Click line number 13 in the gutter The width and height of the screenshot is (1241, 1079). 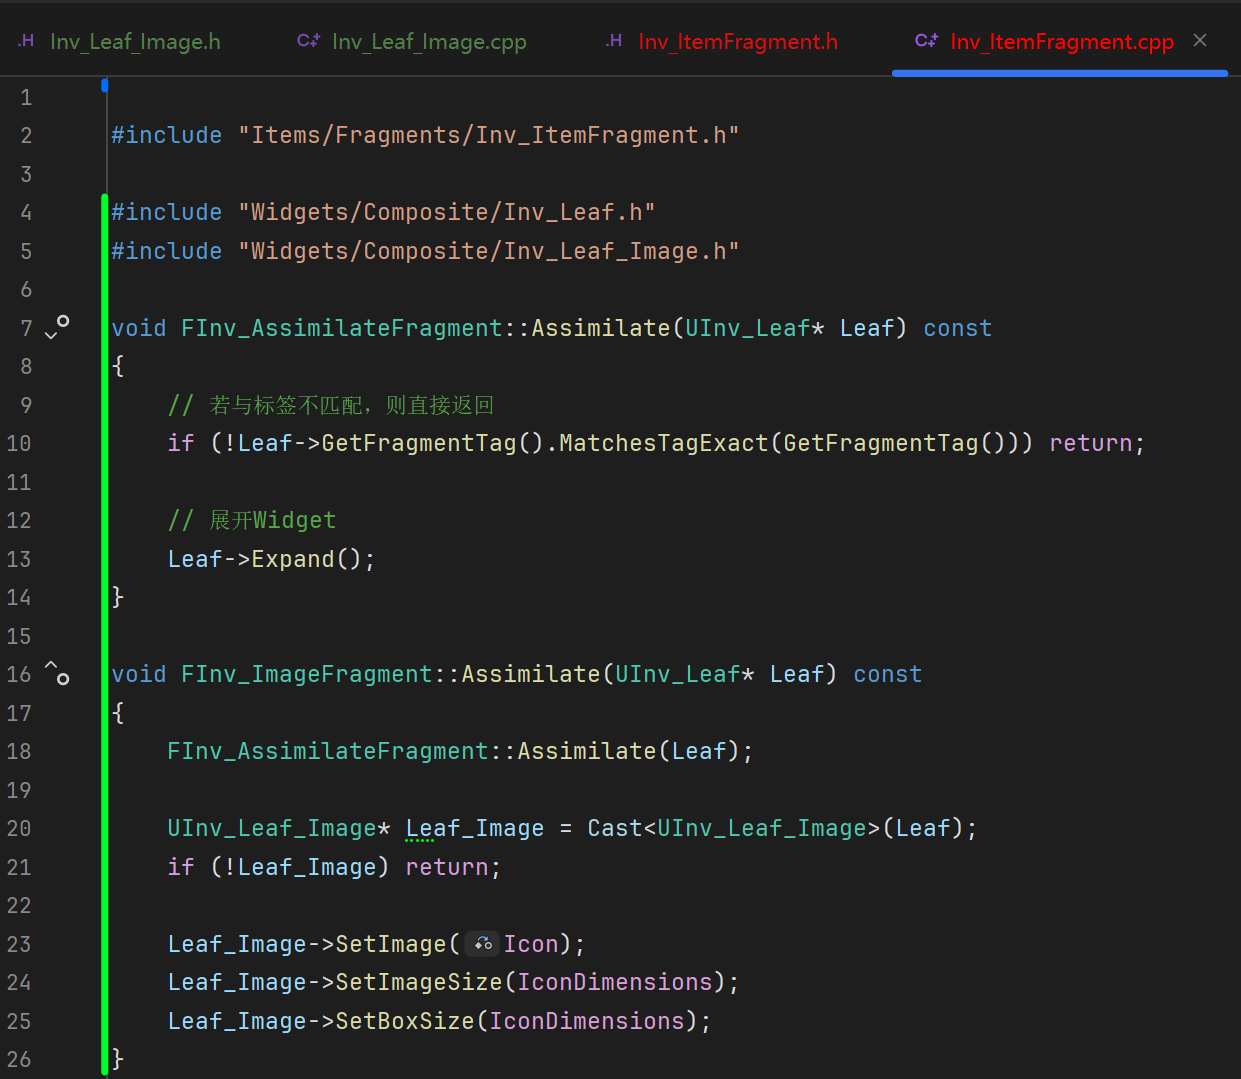(19, 559)
